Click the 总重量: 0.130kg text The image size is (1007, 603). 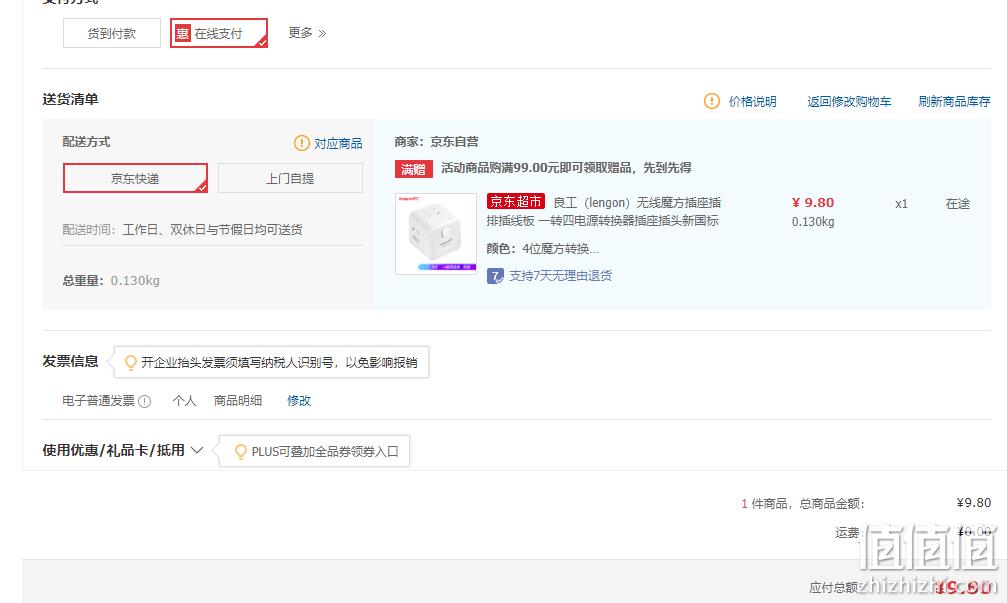point(111,281)
